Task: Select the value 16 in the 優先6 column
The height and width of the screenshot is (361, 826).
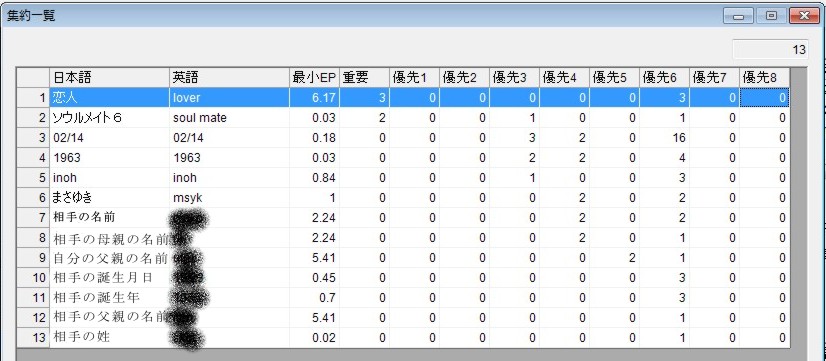Action: pyautogui.click(x=664, y=138)
